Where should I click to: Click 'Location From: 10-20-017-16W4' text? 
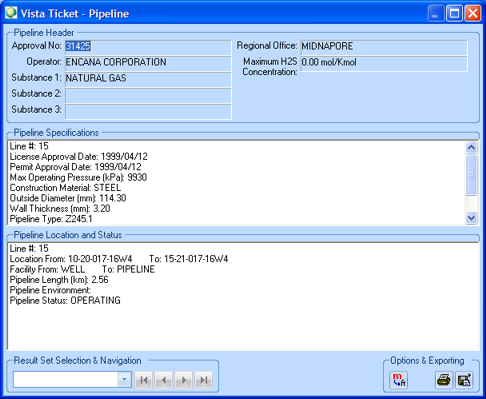coord(71,259)
